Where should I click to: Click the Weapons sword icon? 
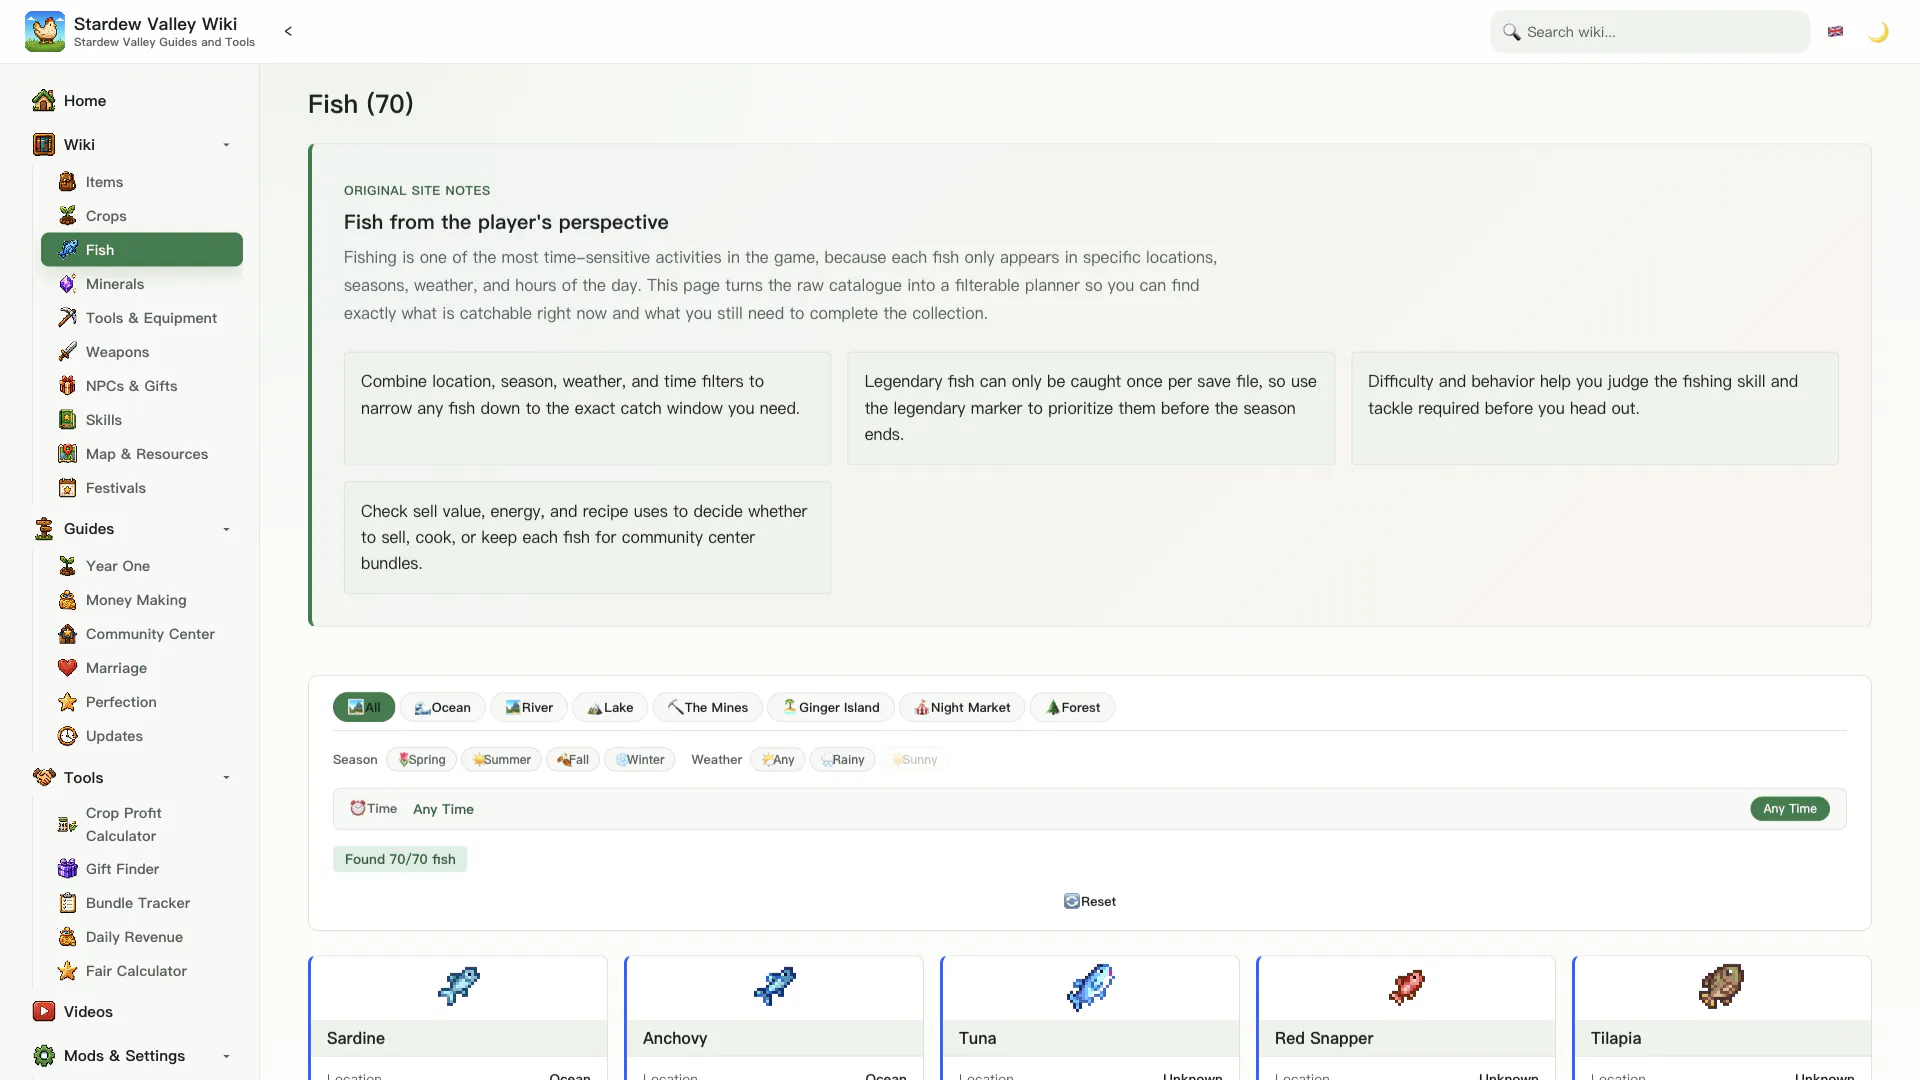click(67, 352)
